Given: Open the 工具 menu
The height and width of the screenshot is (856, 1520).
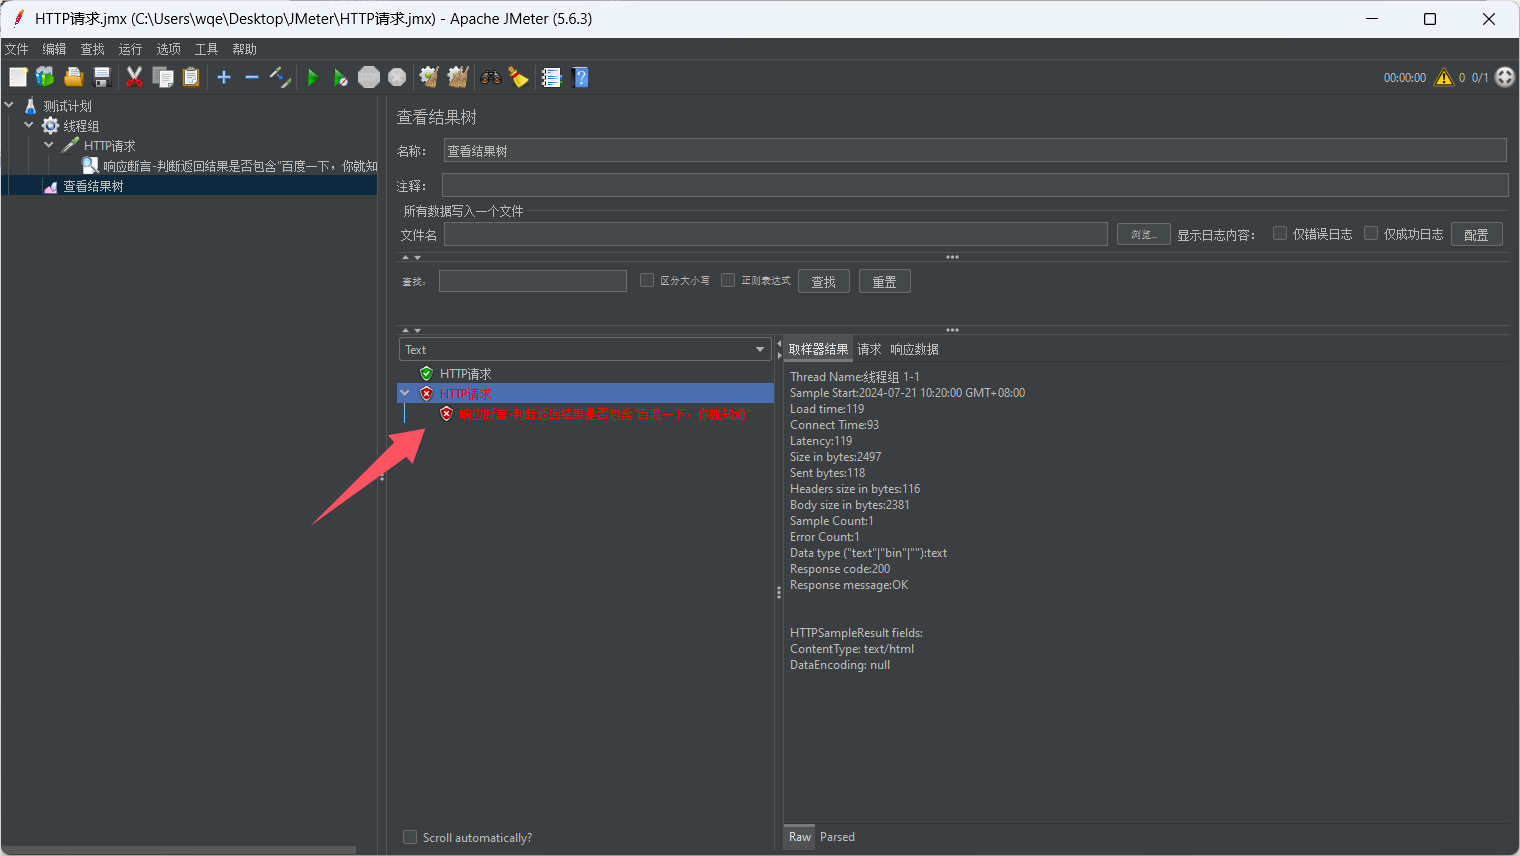Looking at the screenshot, I should coord(207,49).
